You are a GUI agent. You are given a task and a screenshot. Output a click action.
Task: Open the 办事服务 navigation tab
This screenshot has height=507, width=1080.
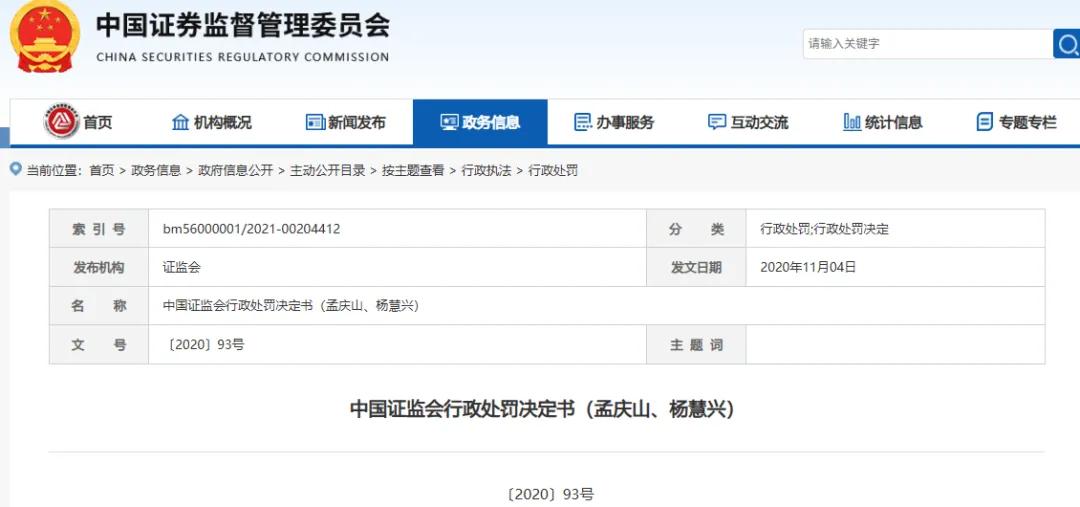coord(614,123)
